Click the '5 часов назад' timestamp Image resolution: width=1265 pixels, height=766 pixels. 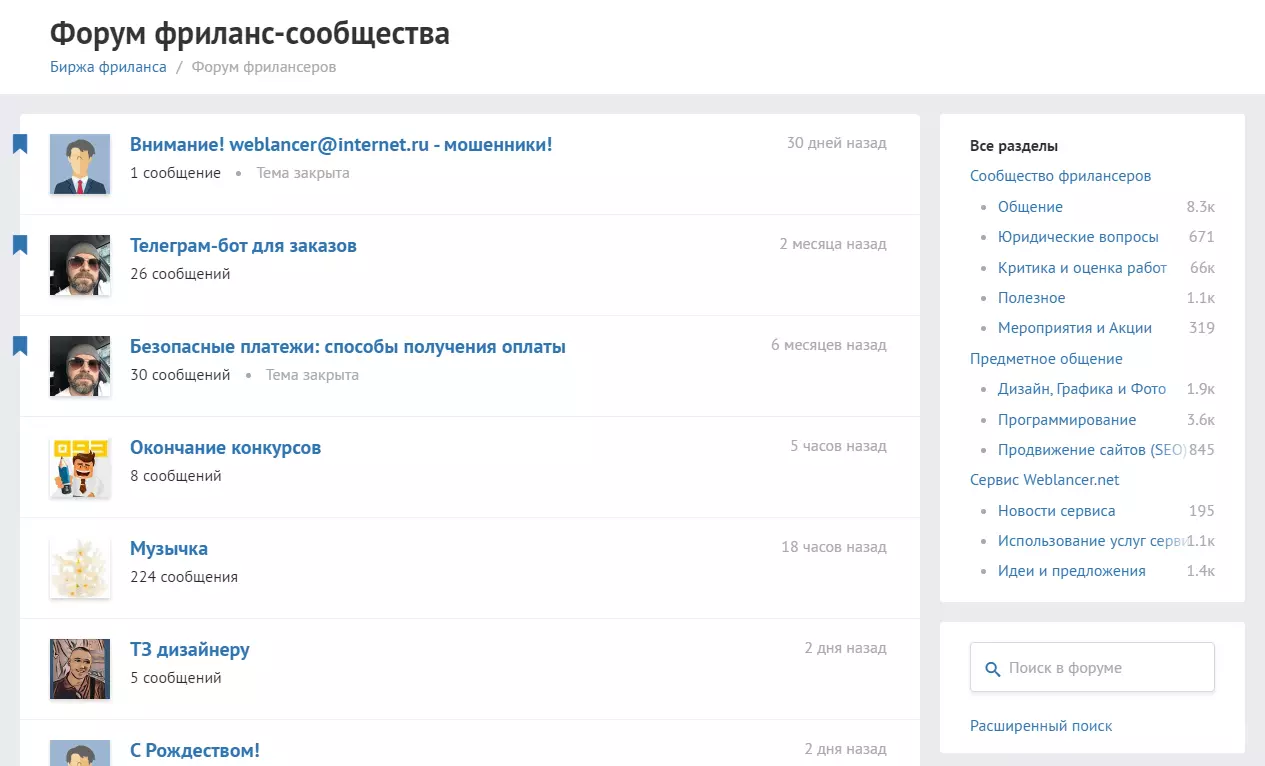pos(838,446)
